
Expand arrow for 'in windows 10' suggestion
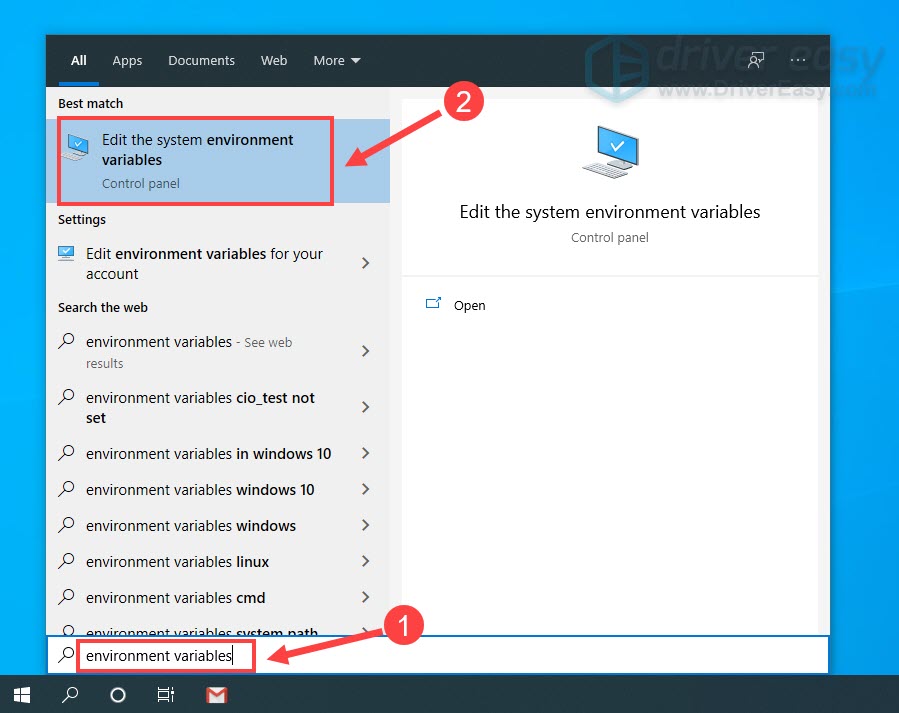click(365, 453)
